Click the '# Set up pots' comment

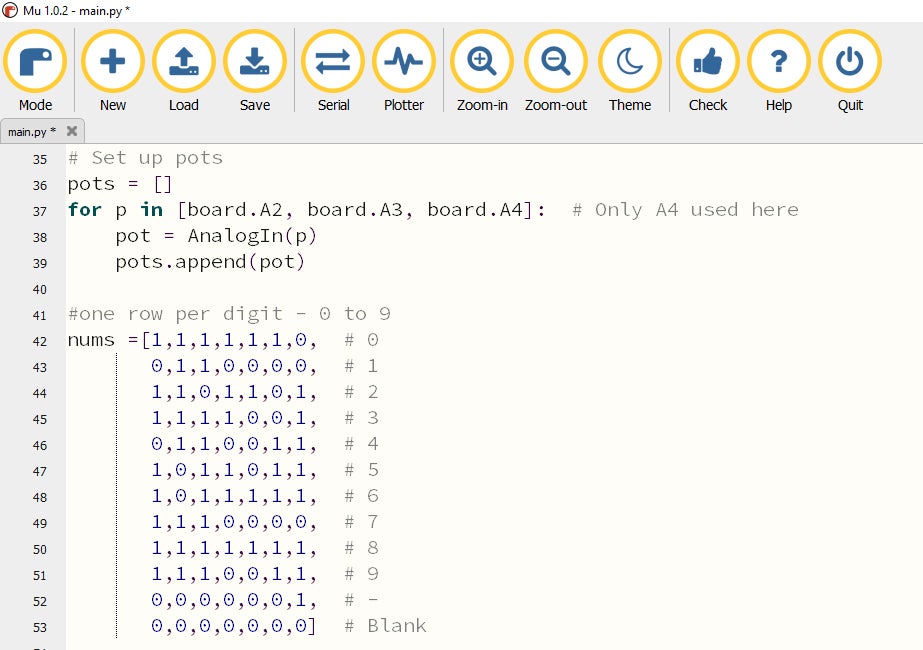[x=145, y=158]
